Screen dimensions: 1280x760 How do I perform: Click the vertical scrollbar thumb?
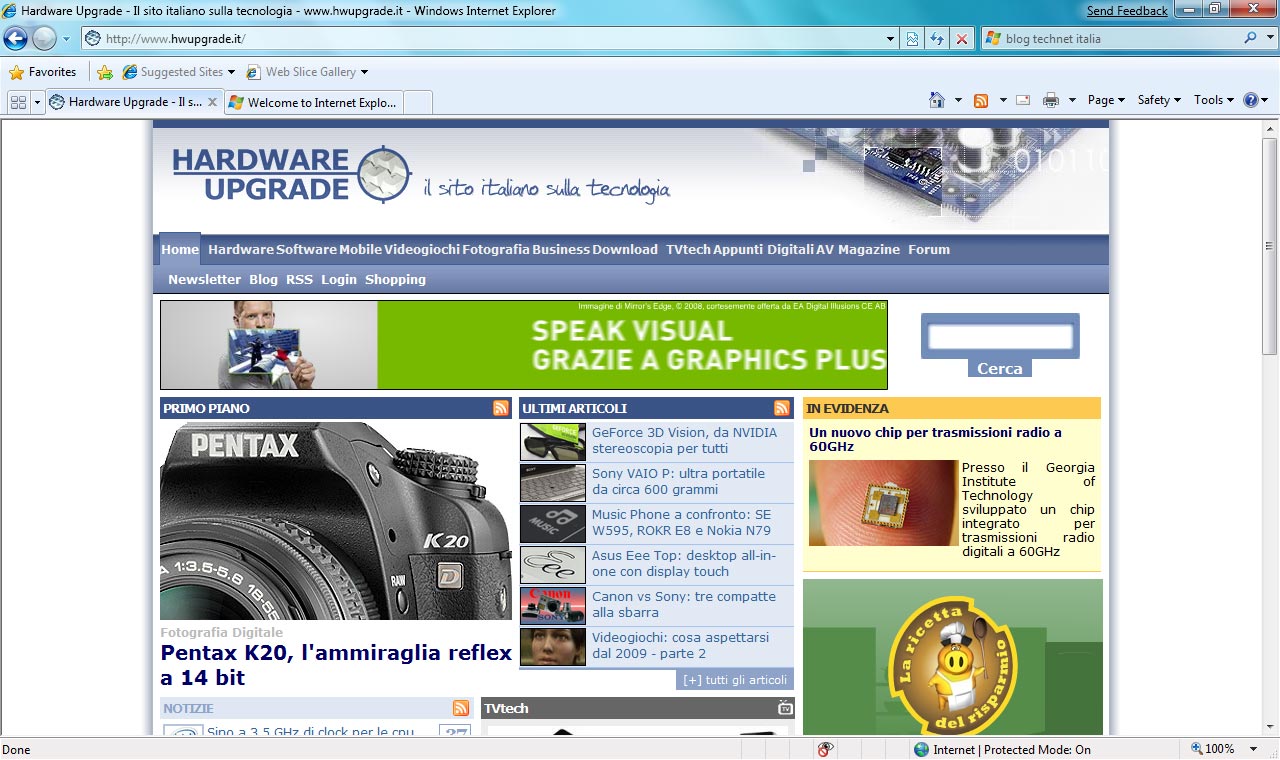(x=1270, y=246)
